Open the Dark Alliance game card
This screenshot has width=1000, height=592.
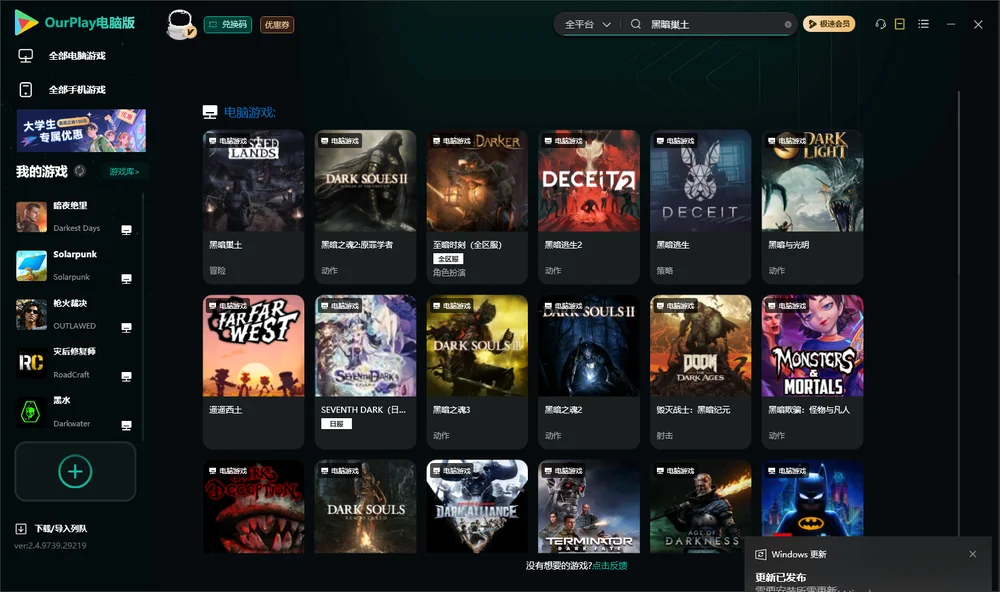point(477,507)
